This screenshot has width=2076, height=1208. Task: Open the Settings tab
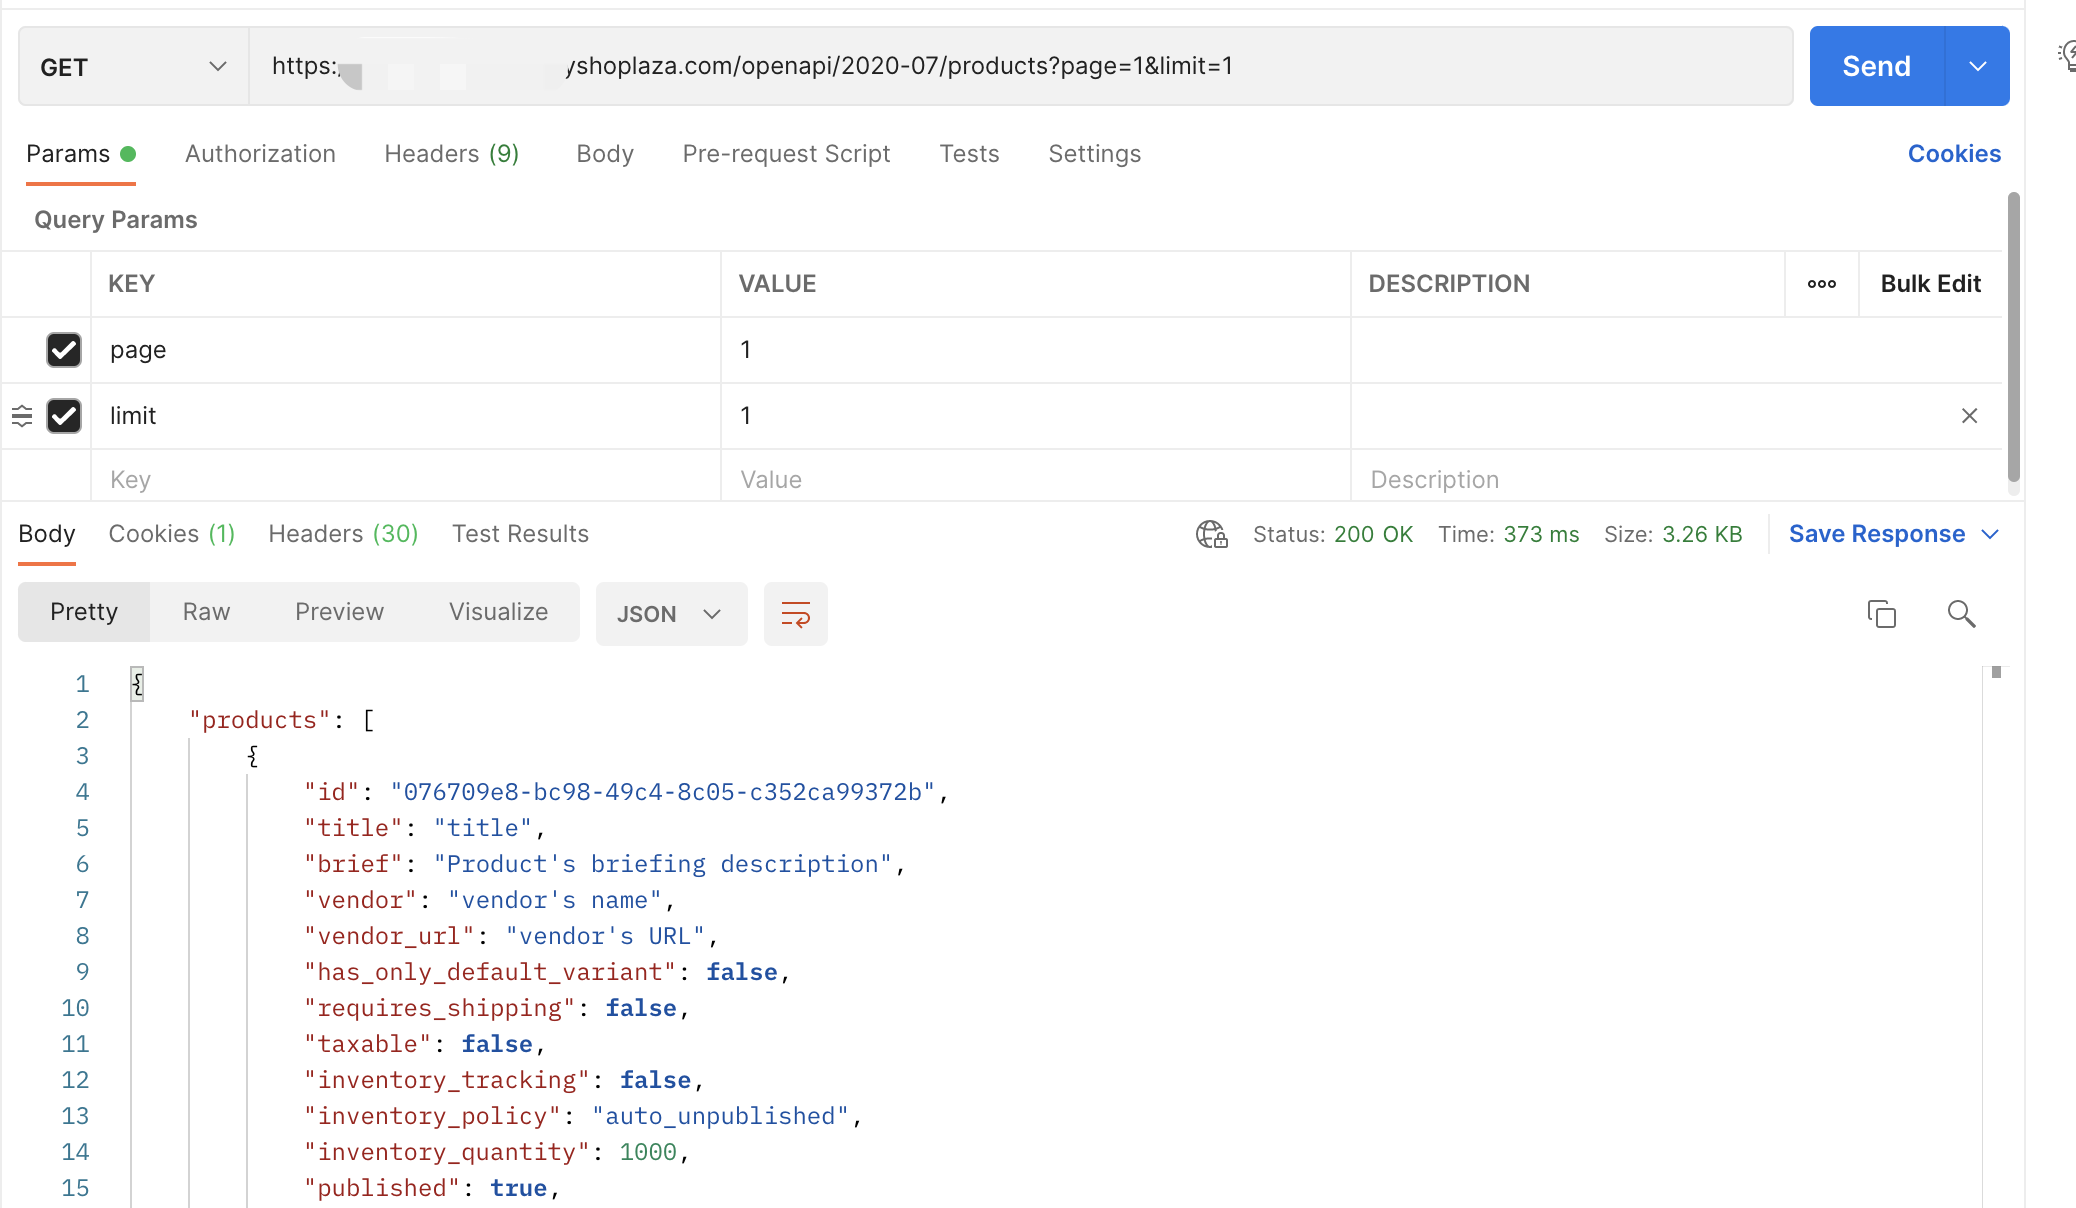pos(1094,154)
